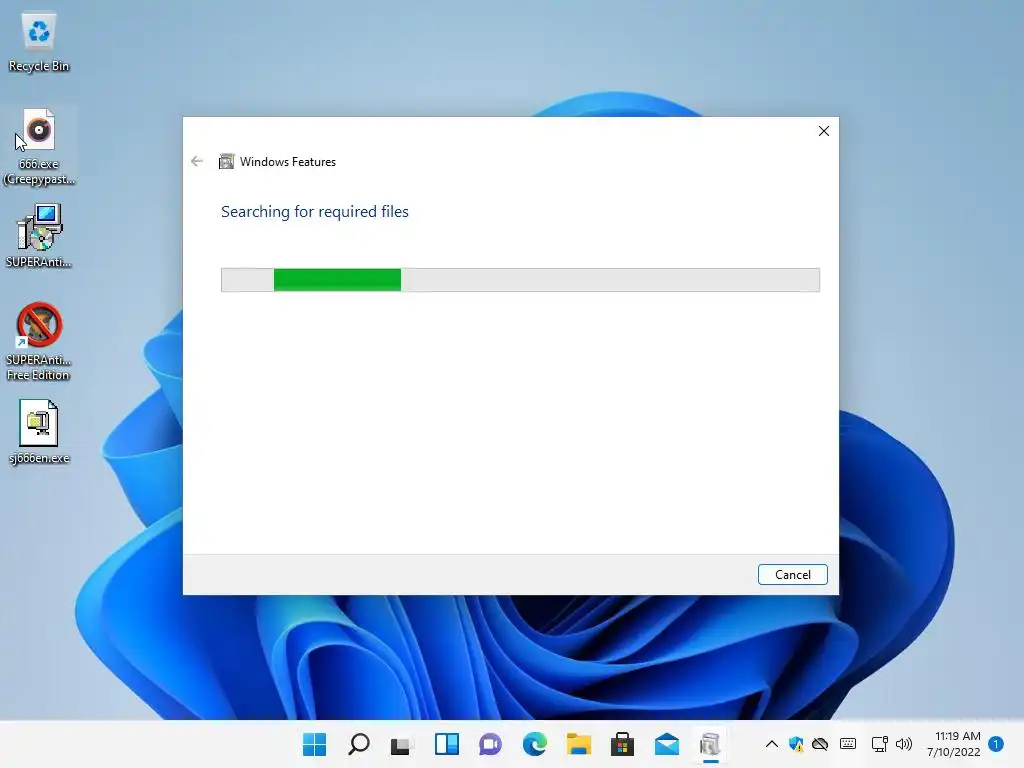Image resolution: width=1024 pixels, height=768 pixels.
Task: Go back in Windows Features dialog
Action: (197, 161)
